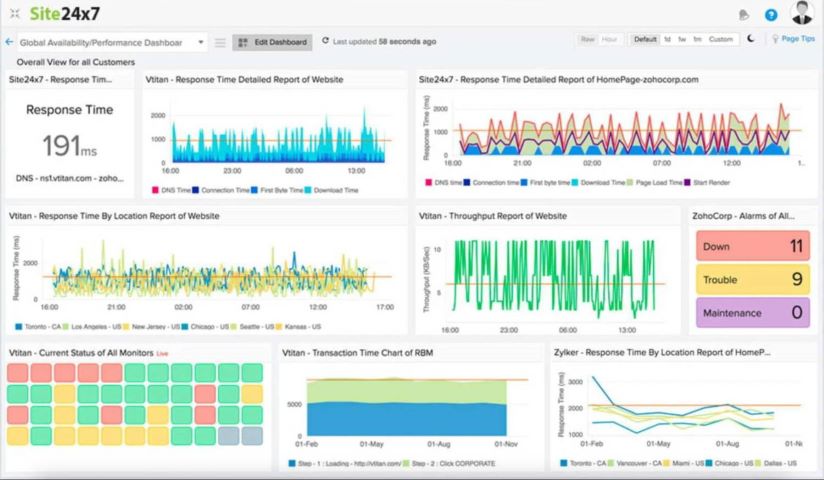824x480 pixels.
Task: Open the hamburger menu beside the dashboard selector
Action: click(220, 43)
